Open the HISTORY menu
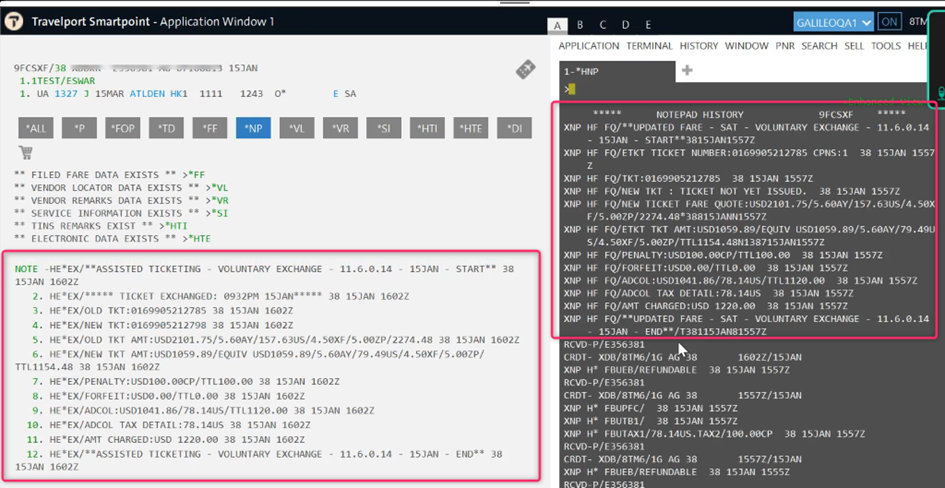The width and height of the screenshot is (945, 488). pos(699,46)
